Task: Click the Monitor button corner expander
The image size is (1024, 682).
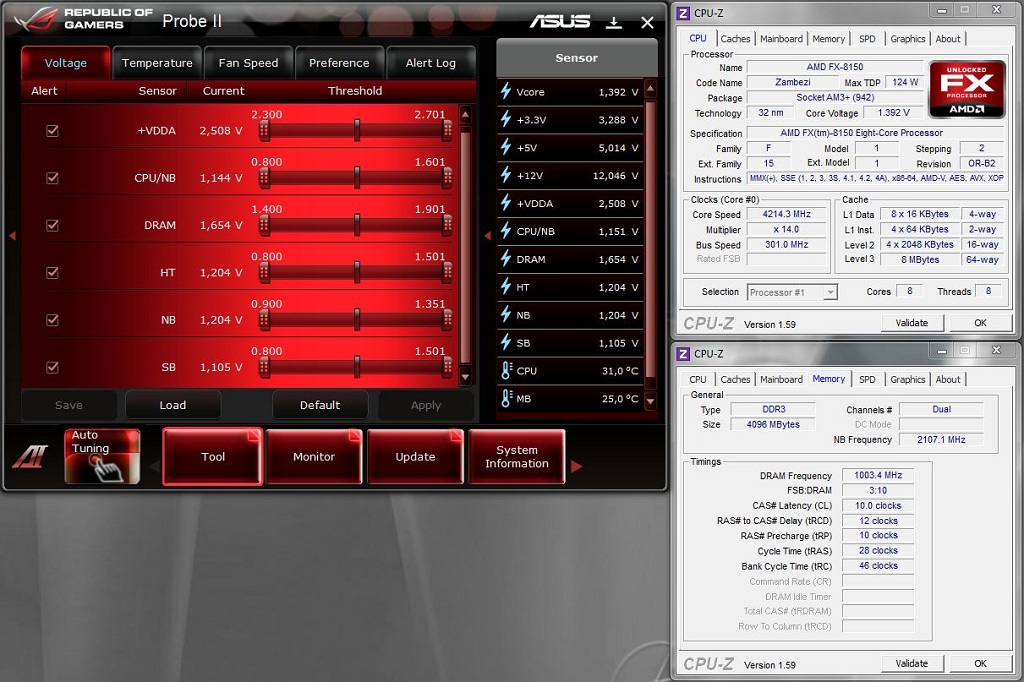Action: click(355, 435)
